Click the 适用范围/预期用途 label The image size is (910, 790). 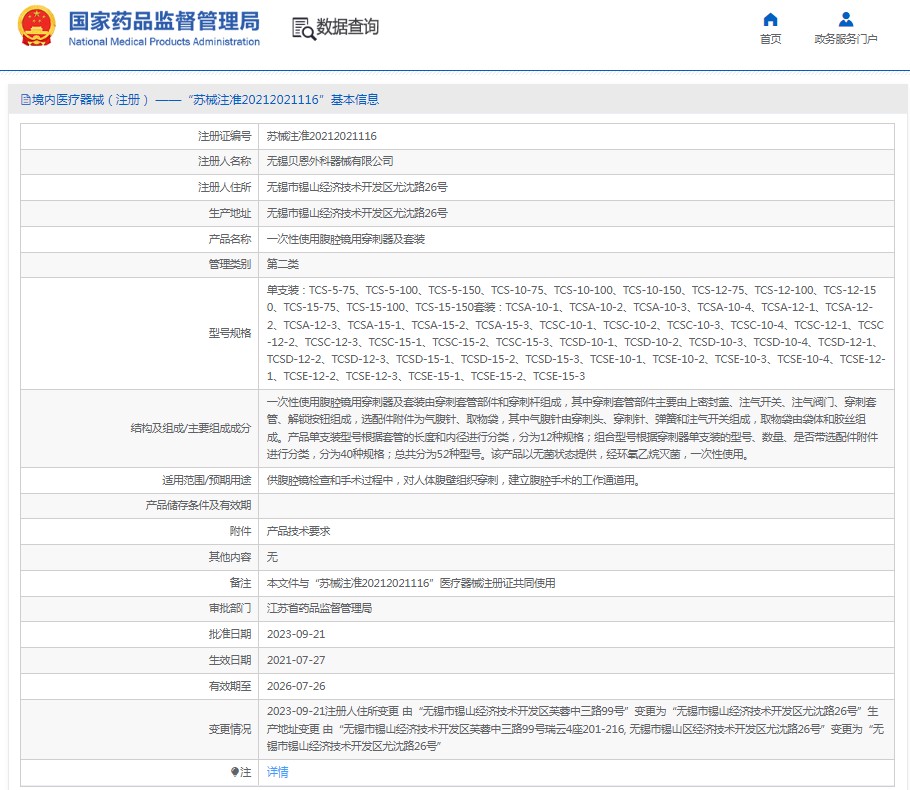(x=207, y=480)
